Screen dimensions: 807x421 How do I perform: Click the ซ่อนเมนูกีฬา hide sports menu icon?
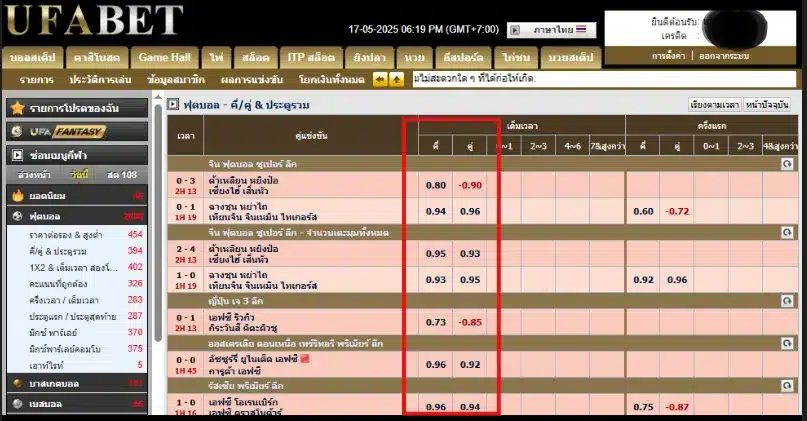point(17,155)
